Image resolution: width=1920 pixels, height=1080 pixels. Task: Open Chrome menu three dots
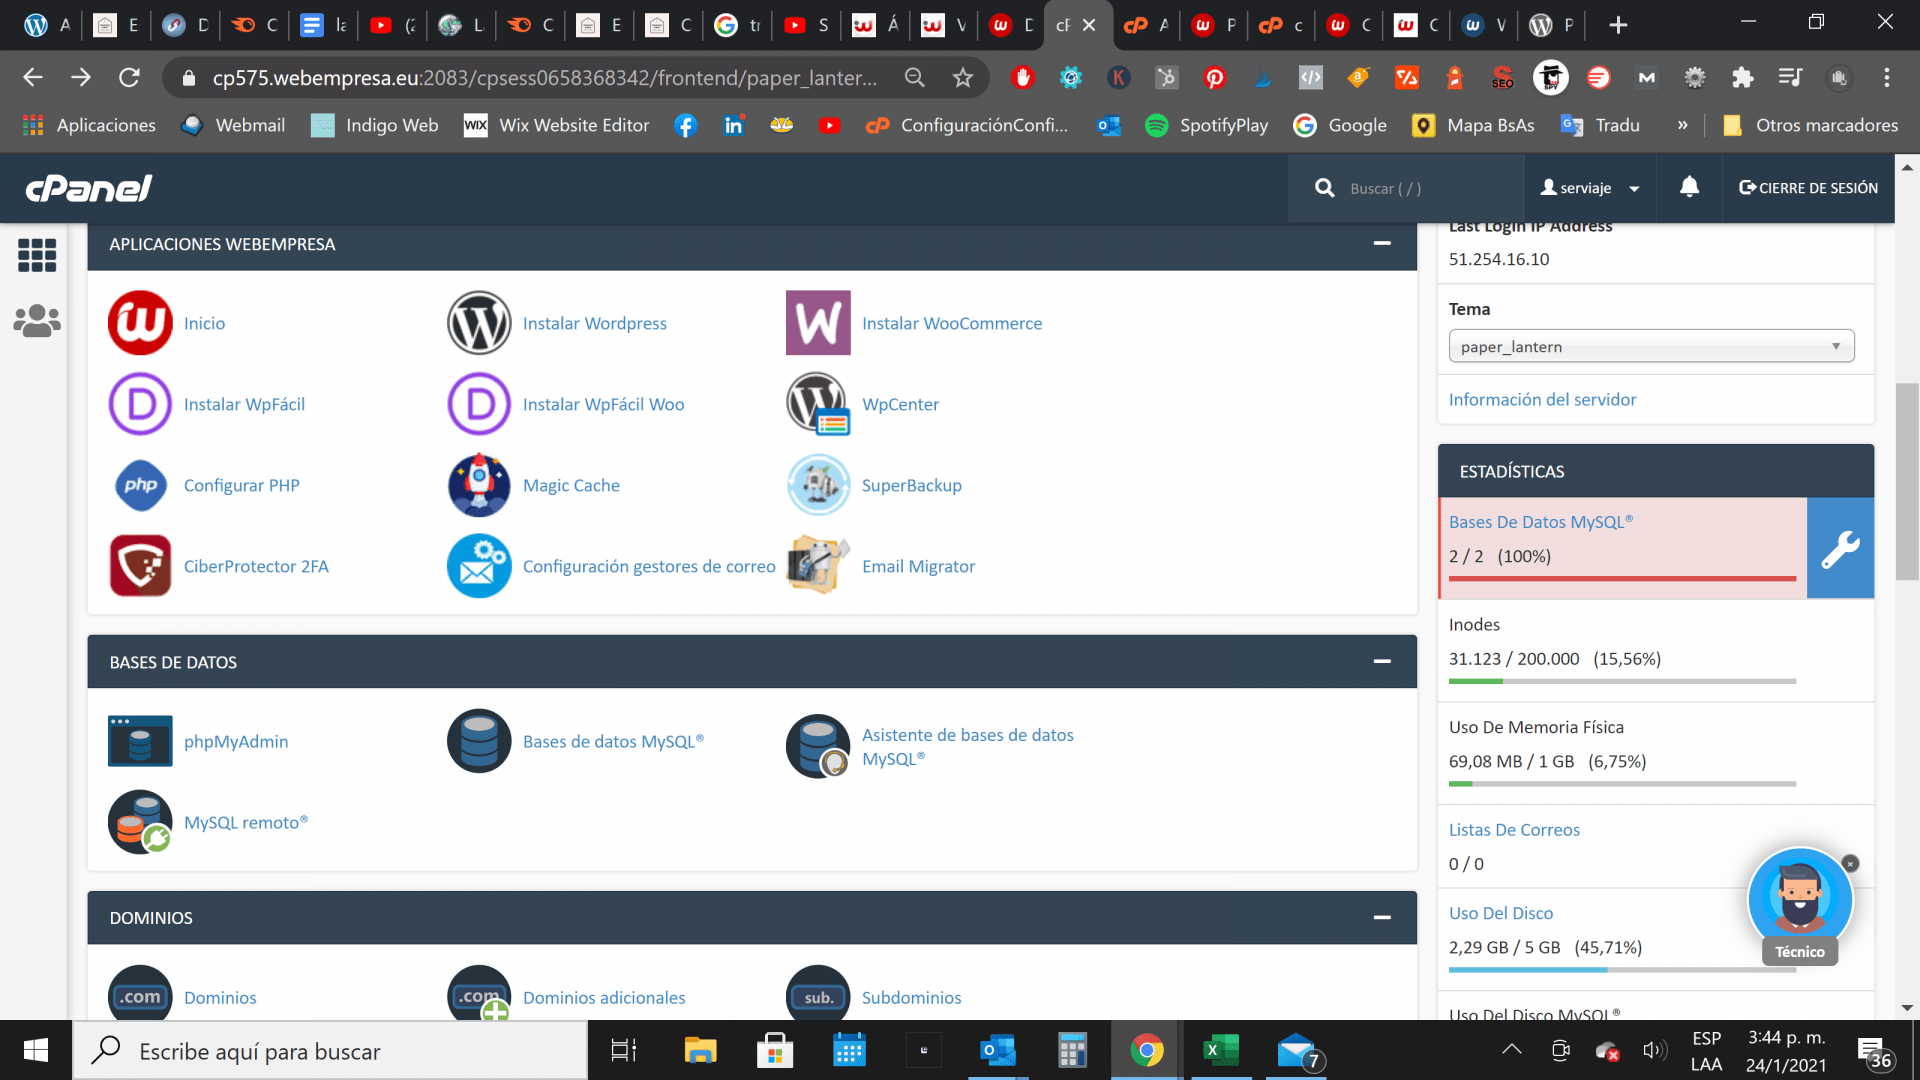1887,78
